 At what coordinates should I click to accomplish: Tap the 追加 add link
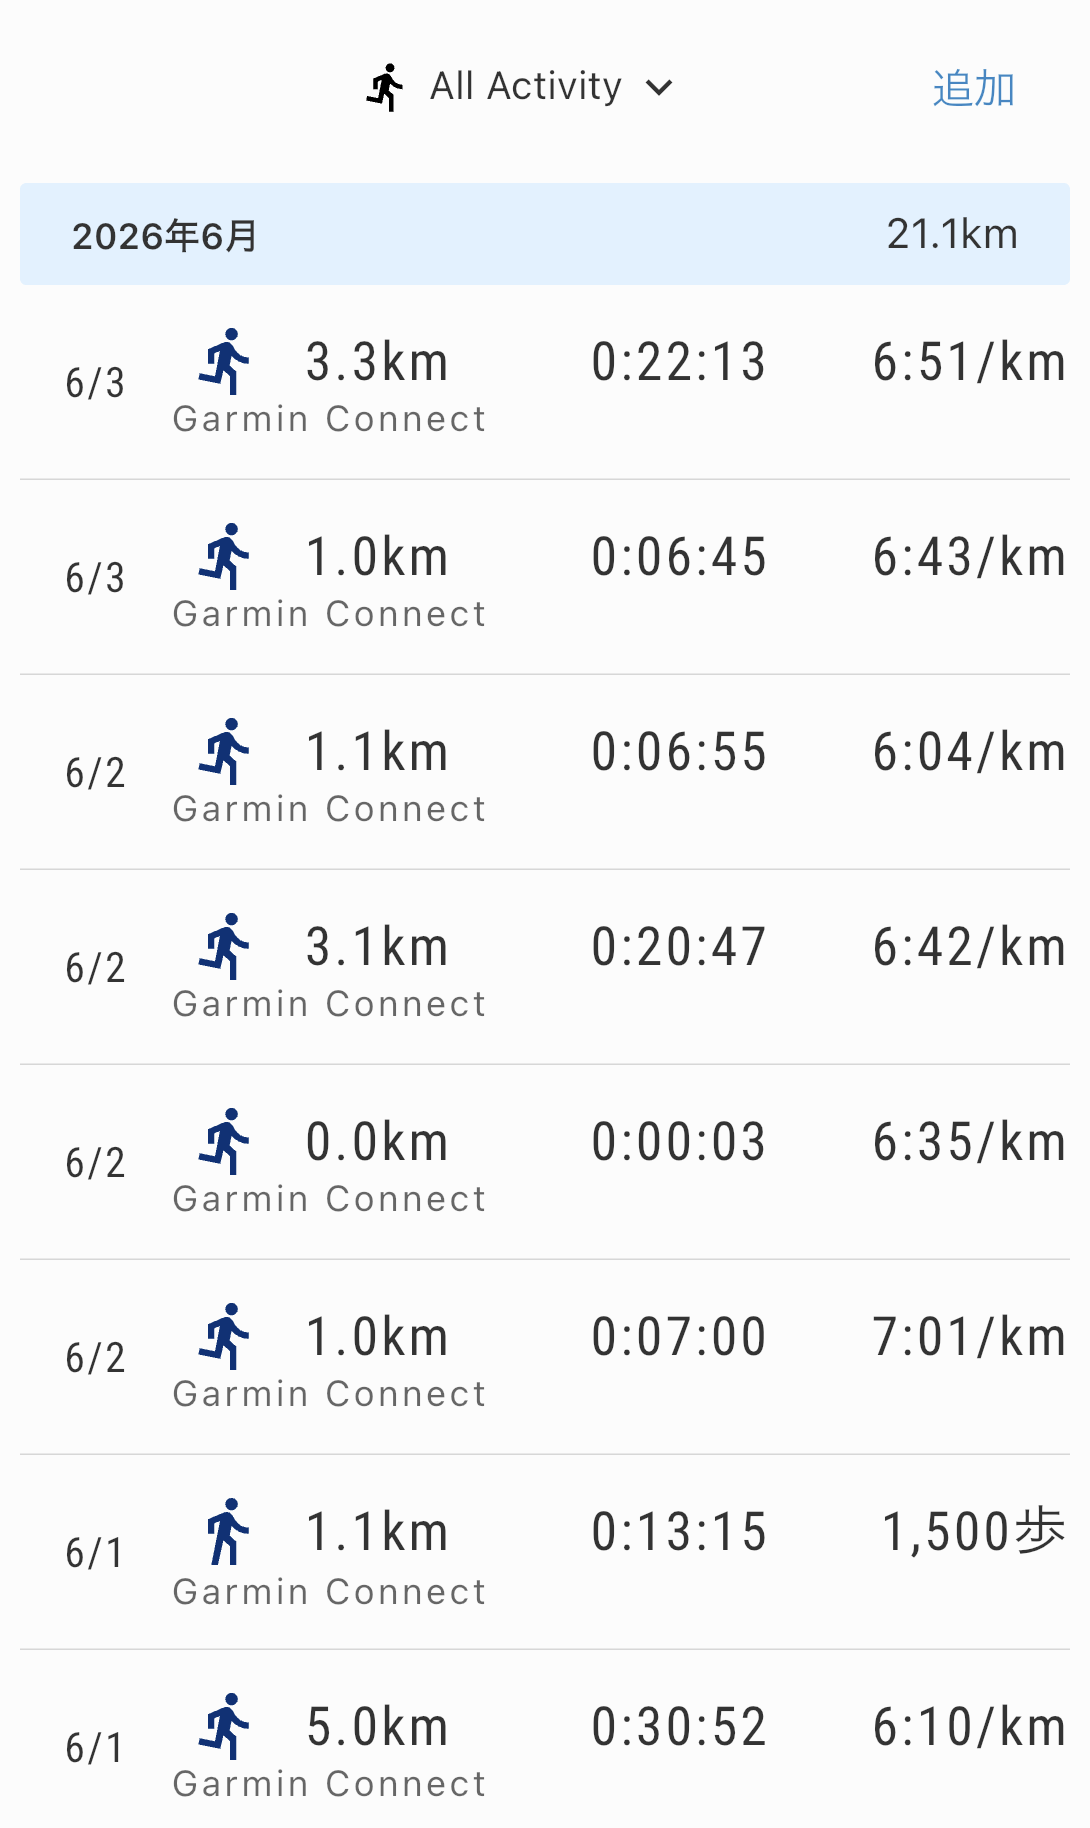pos(973,88)
